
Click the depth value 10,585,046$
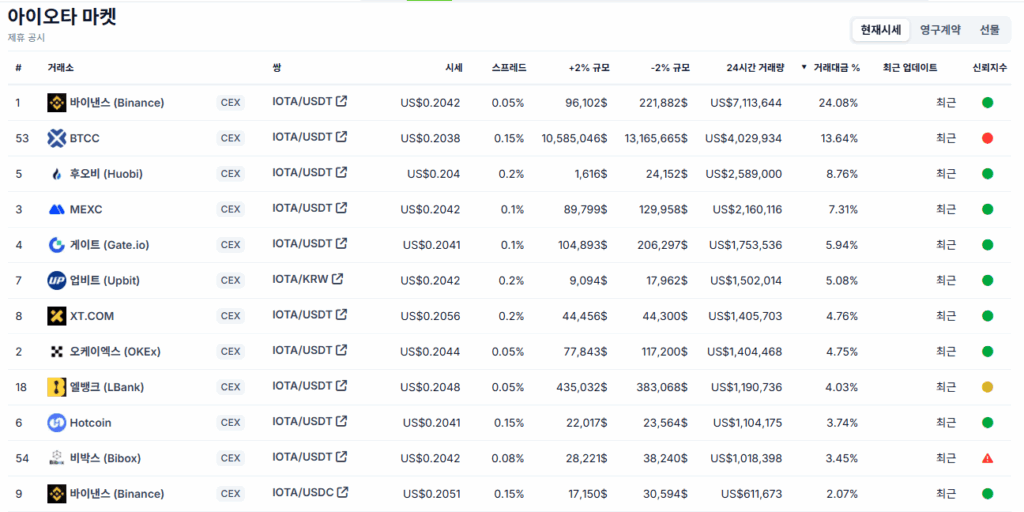(575, 138)
